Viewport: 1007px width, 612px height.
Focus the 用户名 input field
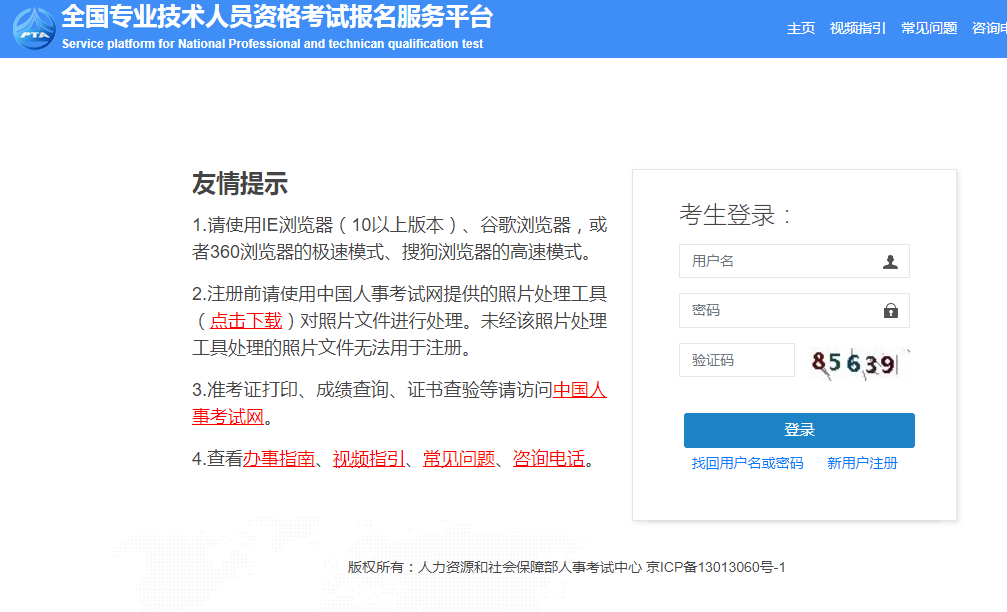(794, 261)
